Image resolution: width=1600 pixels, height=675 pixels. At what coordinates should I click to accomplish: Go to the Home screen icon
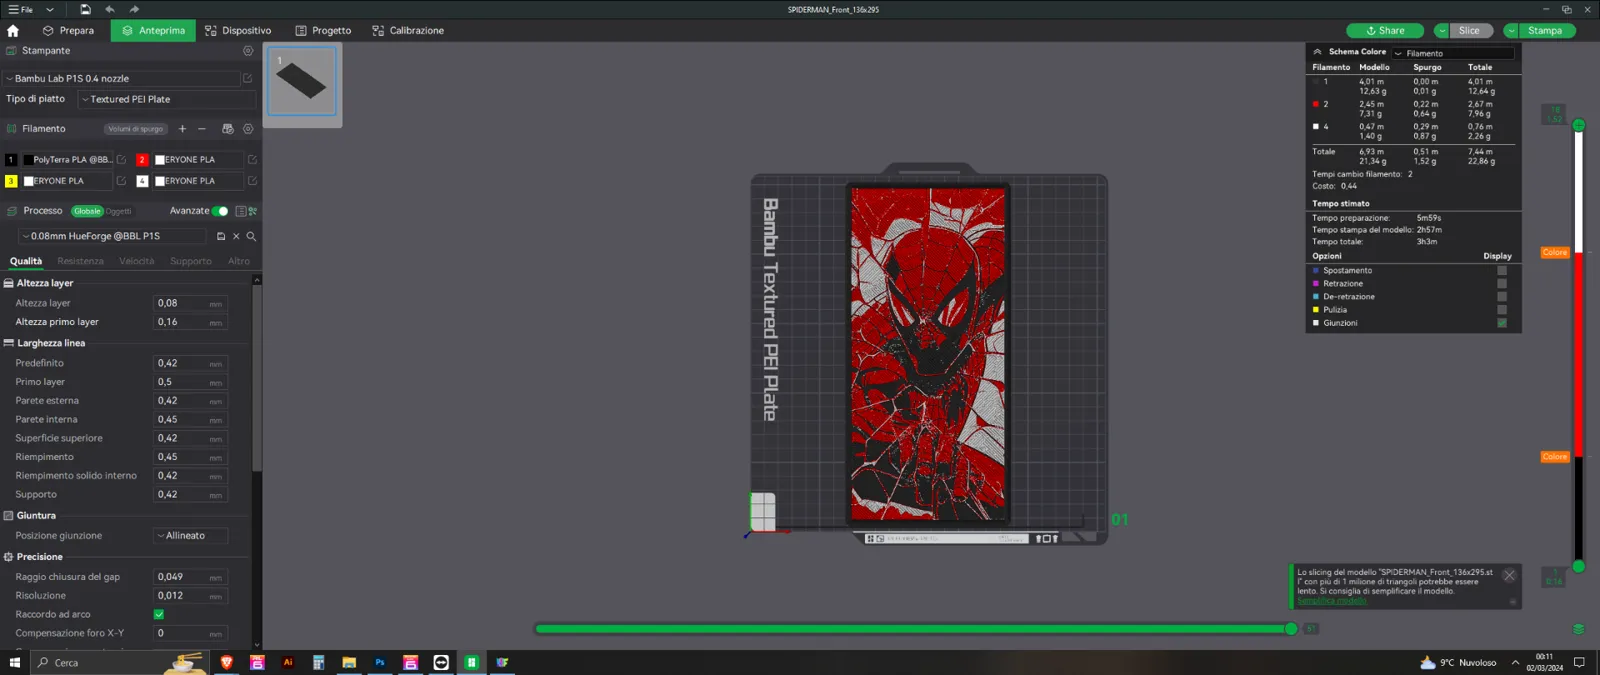(13, 31)
